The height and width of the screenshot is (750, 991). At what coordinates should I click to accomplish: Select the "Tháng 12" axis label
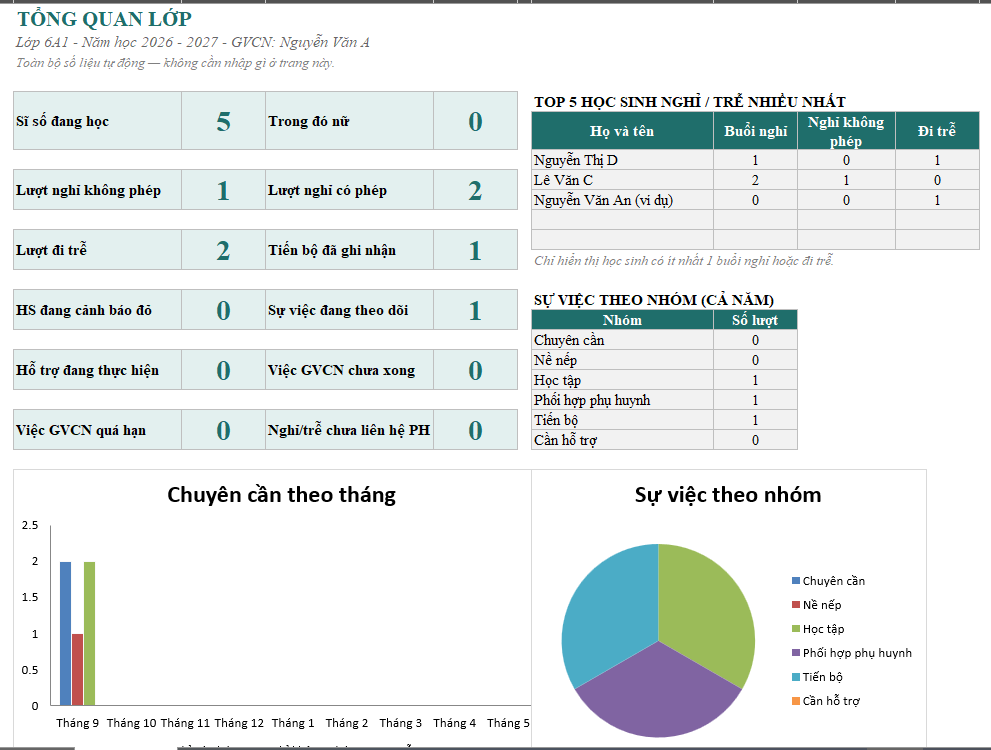point(239,723)
